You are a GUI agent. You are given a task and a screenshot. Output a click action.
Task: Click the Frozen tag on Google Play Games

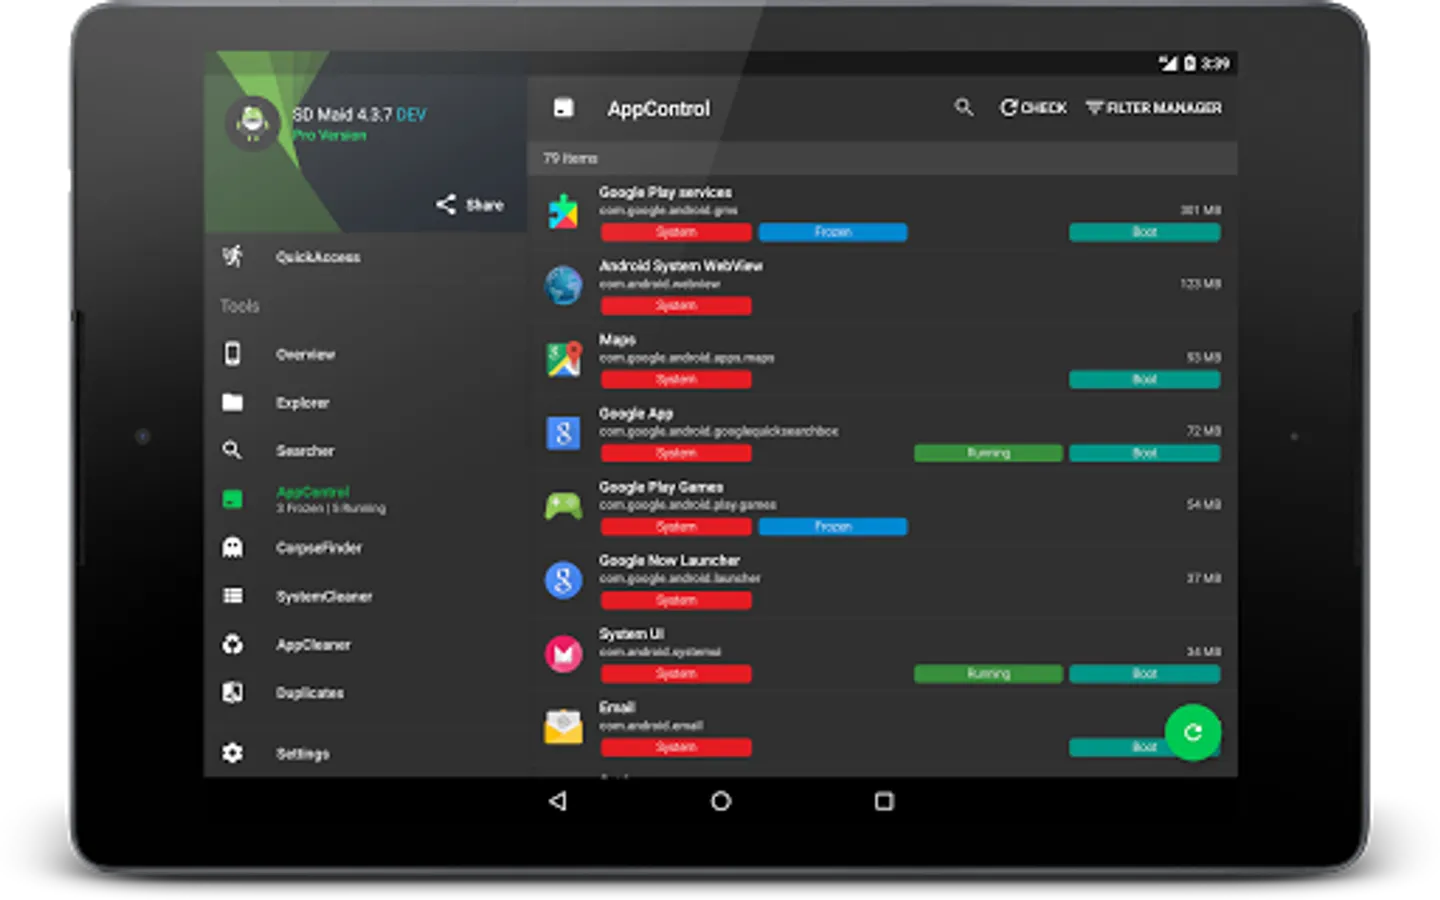pos(833,526)
